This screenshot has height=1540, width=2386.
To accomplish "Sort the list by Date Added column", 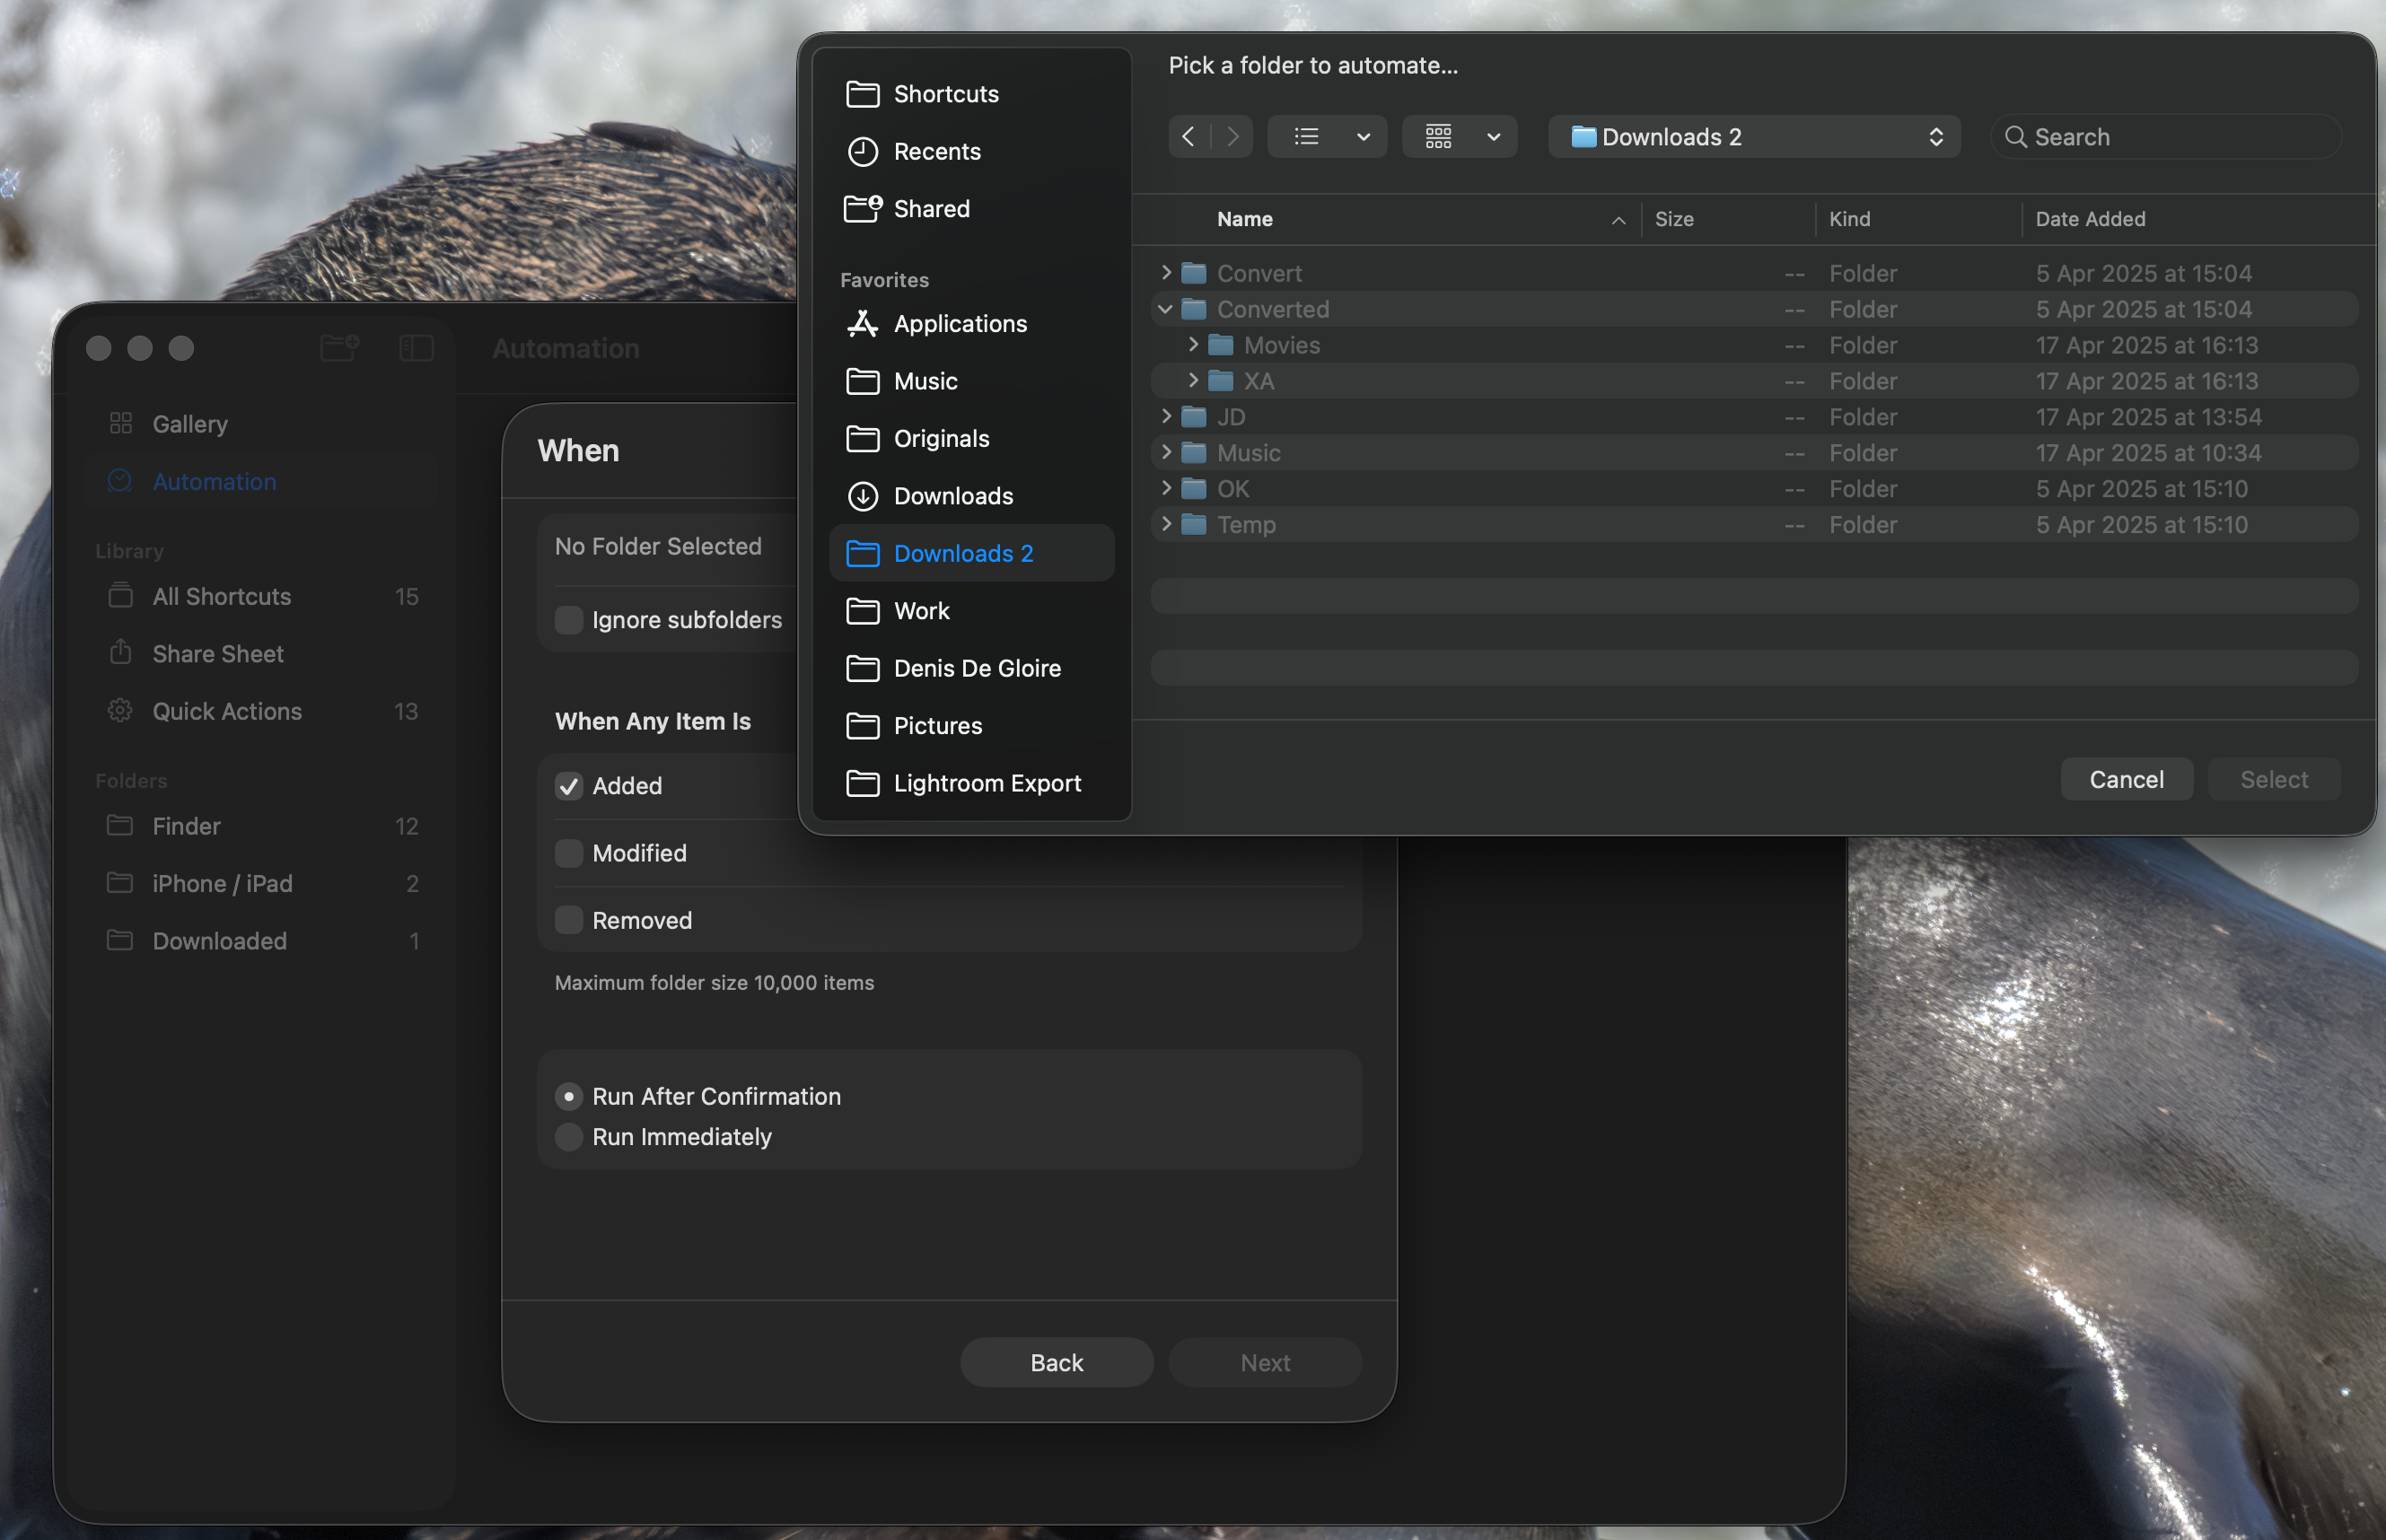I will tap(2090, 219).
